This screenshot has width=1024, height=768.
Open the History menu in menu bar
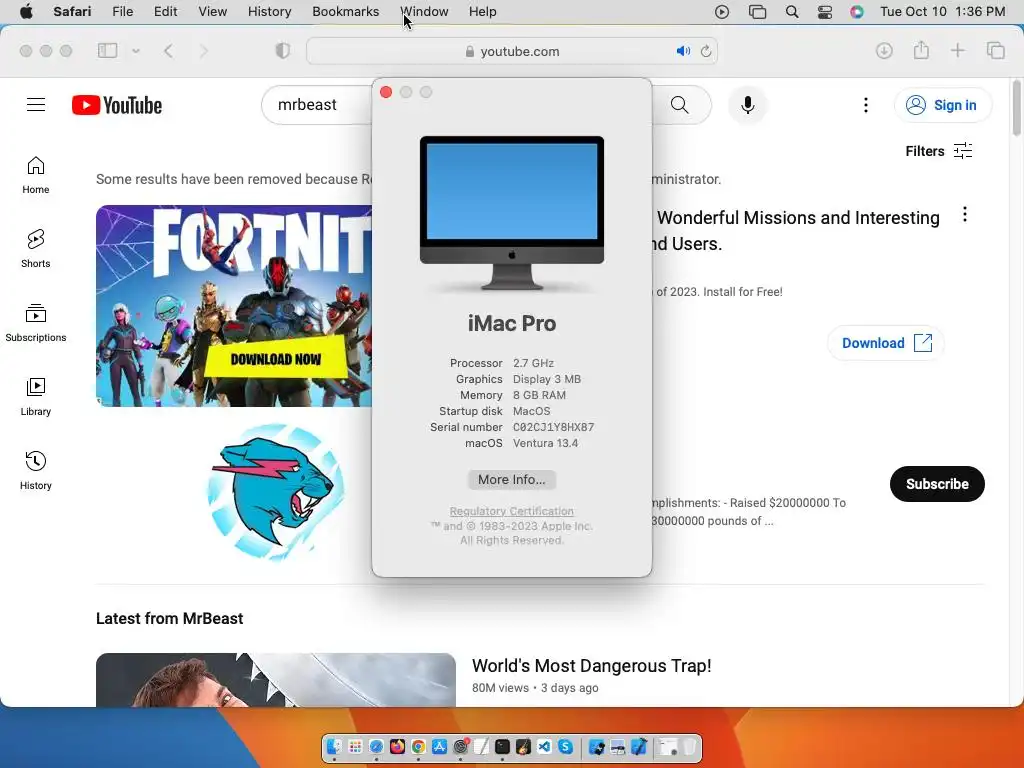click(x=269, y=12)
